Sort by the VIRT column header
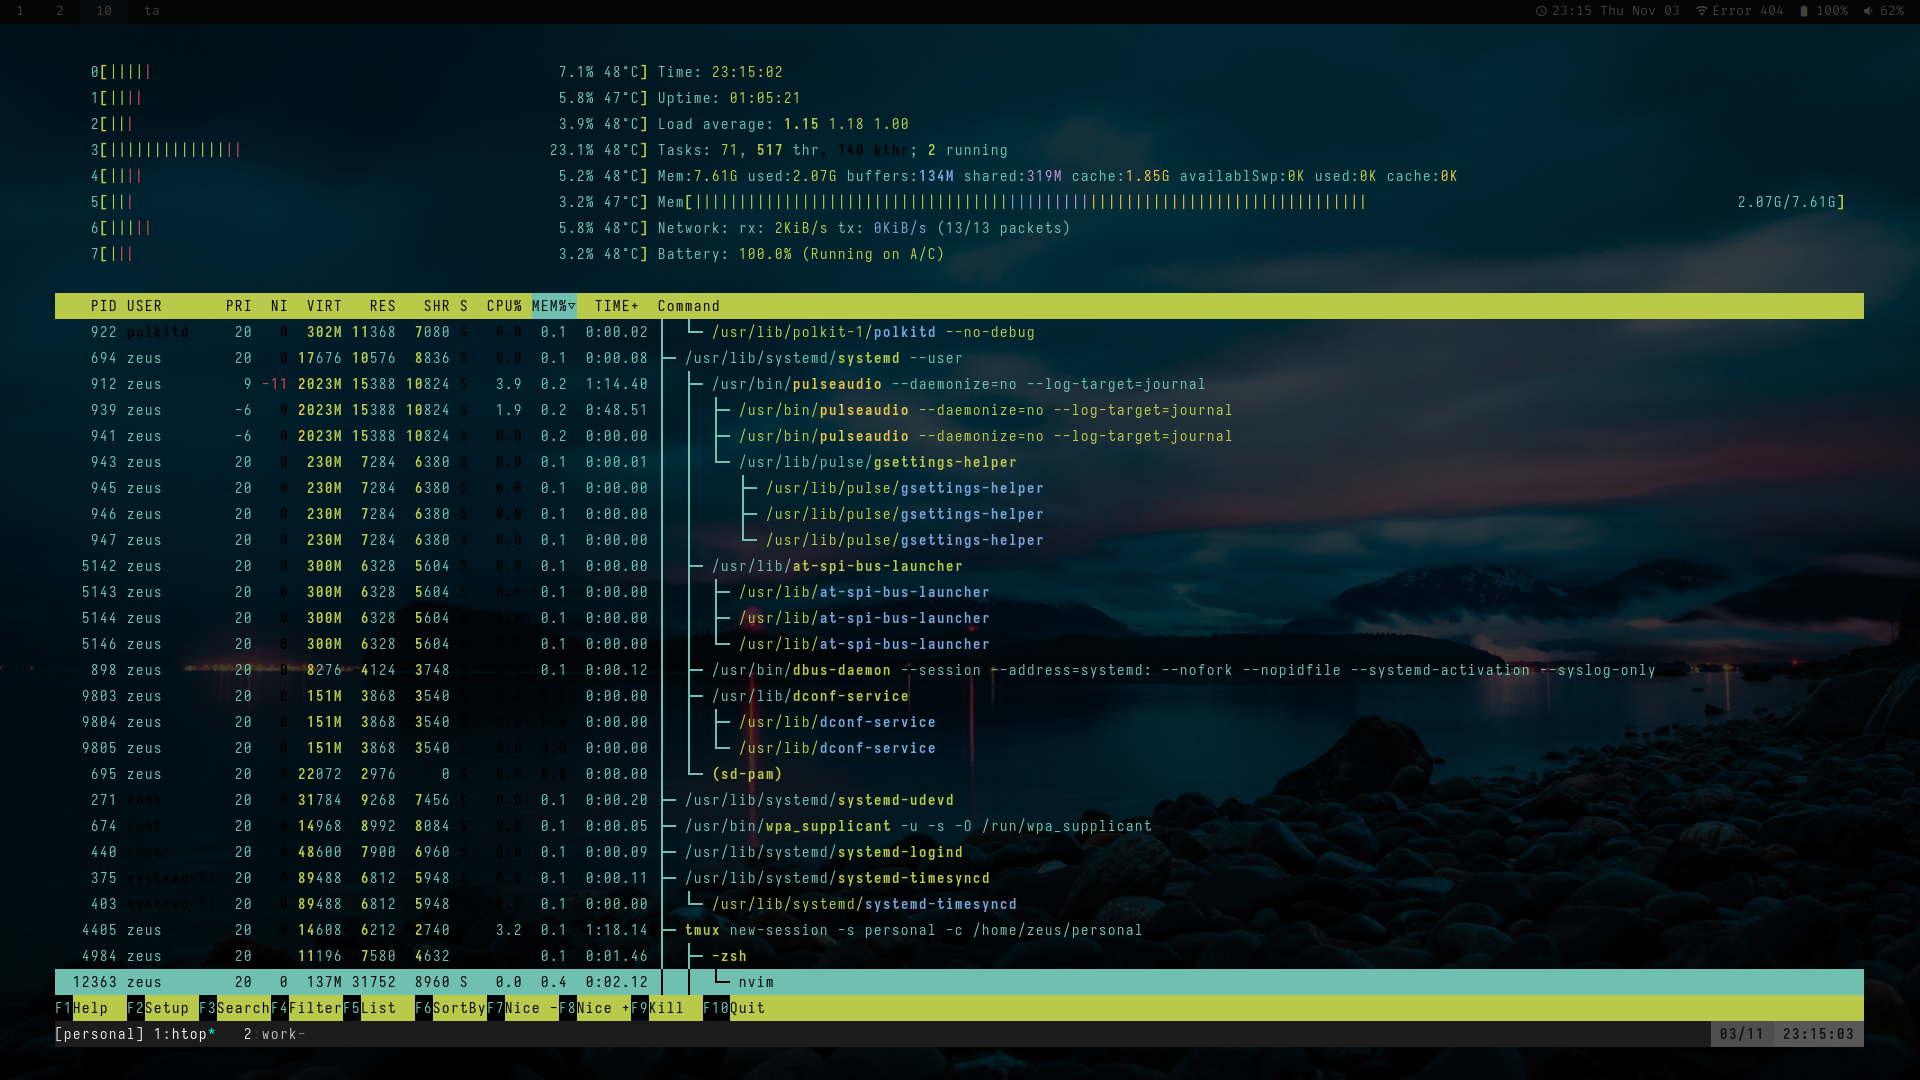This screenshot has width=1920, height=1080. point(324,306)
